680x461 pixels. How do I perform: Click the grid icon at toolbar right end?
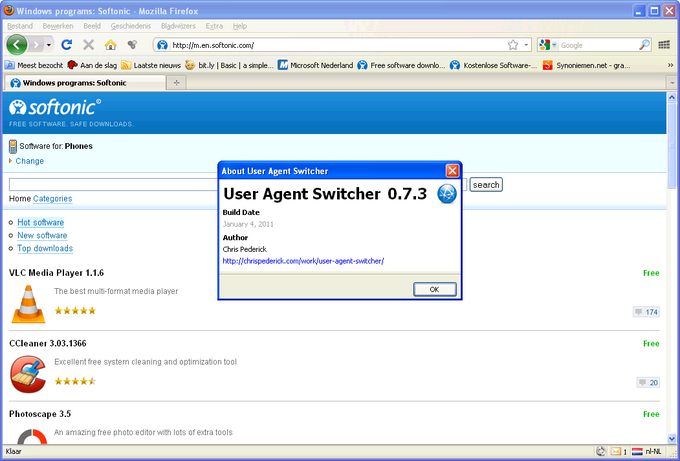click(x=664, y=45)
